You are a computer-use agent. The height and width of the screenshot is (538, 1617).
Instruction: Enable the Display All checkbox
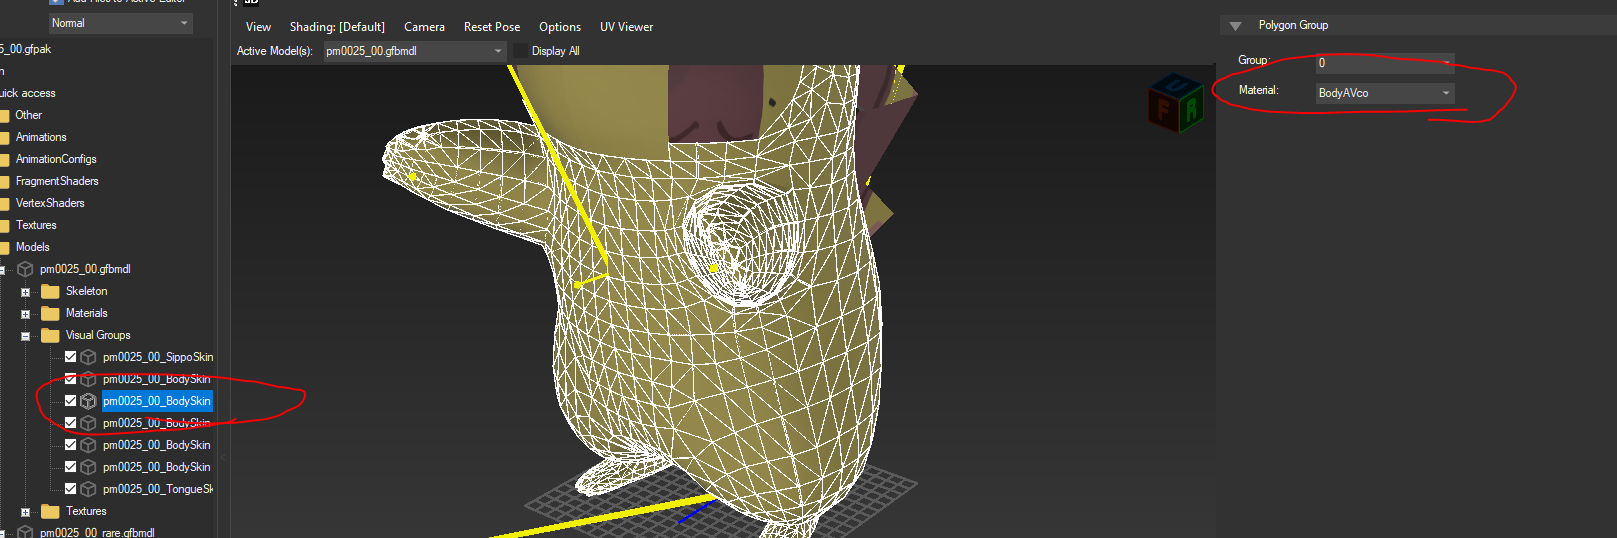pyautogui.click(x=520, y=51)
